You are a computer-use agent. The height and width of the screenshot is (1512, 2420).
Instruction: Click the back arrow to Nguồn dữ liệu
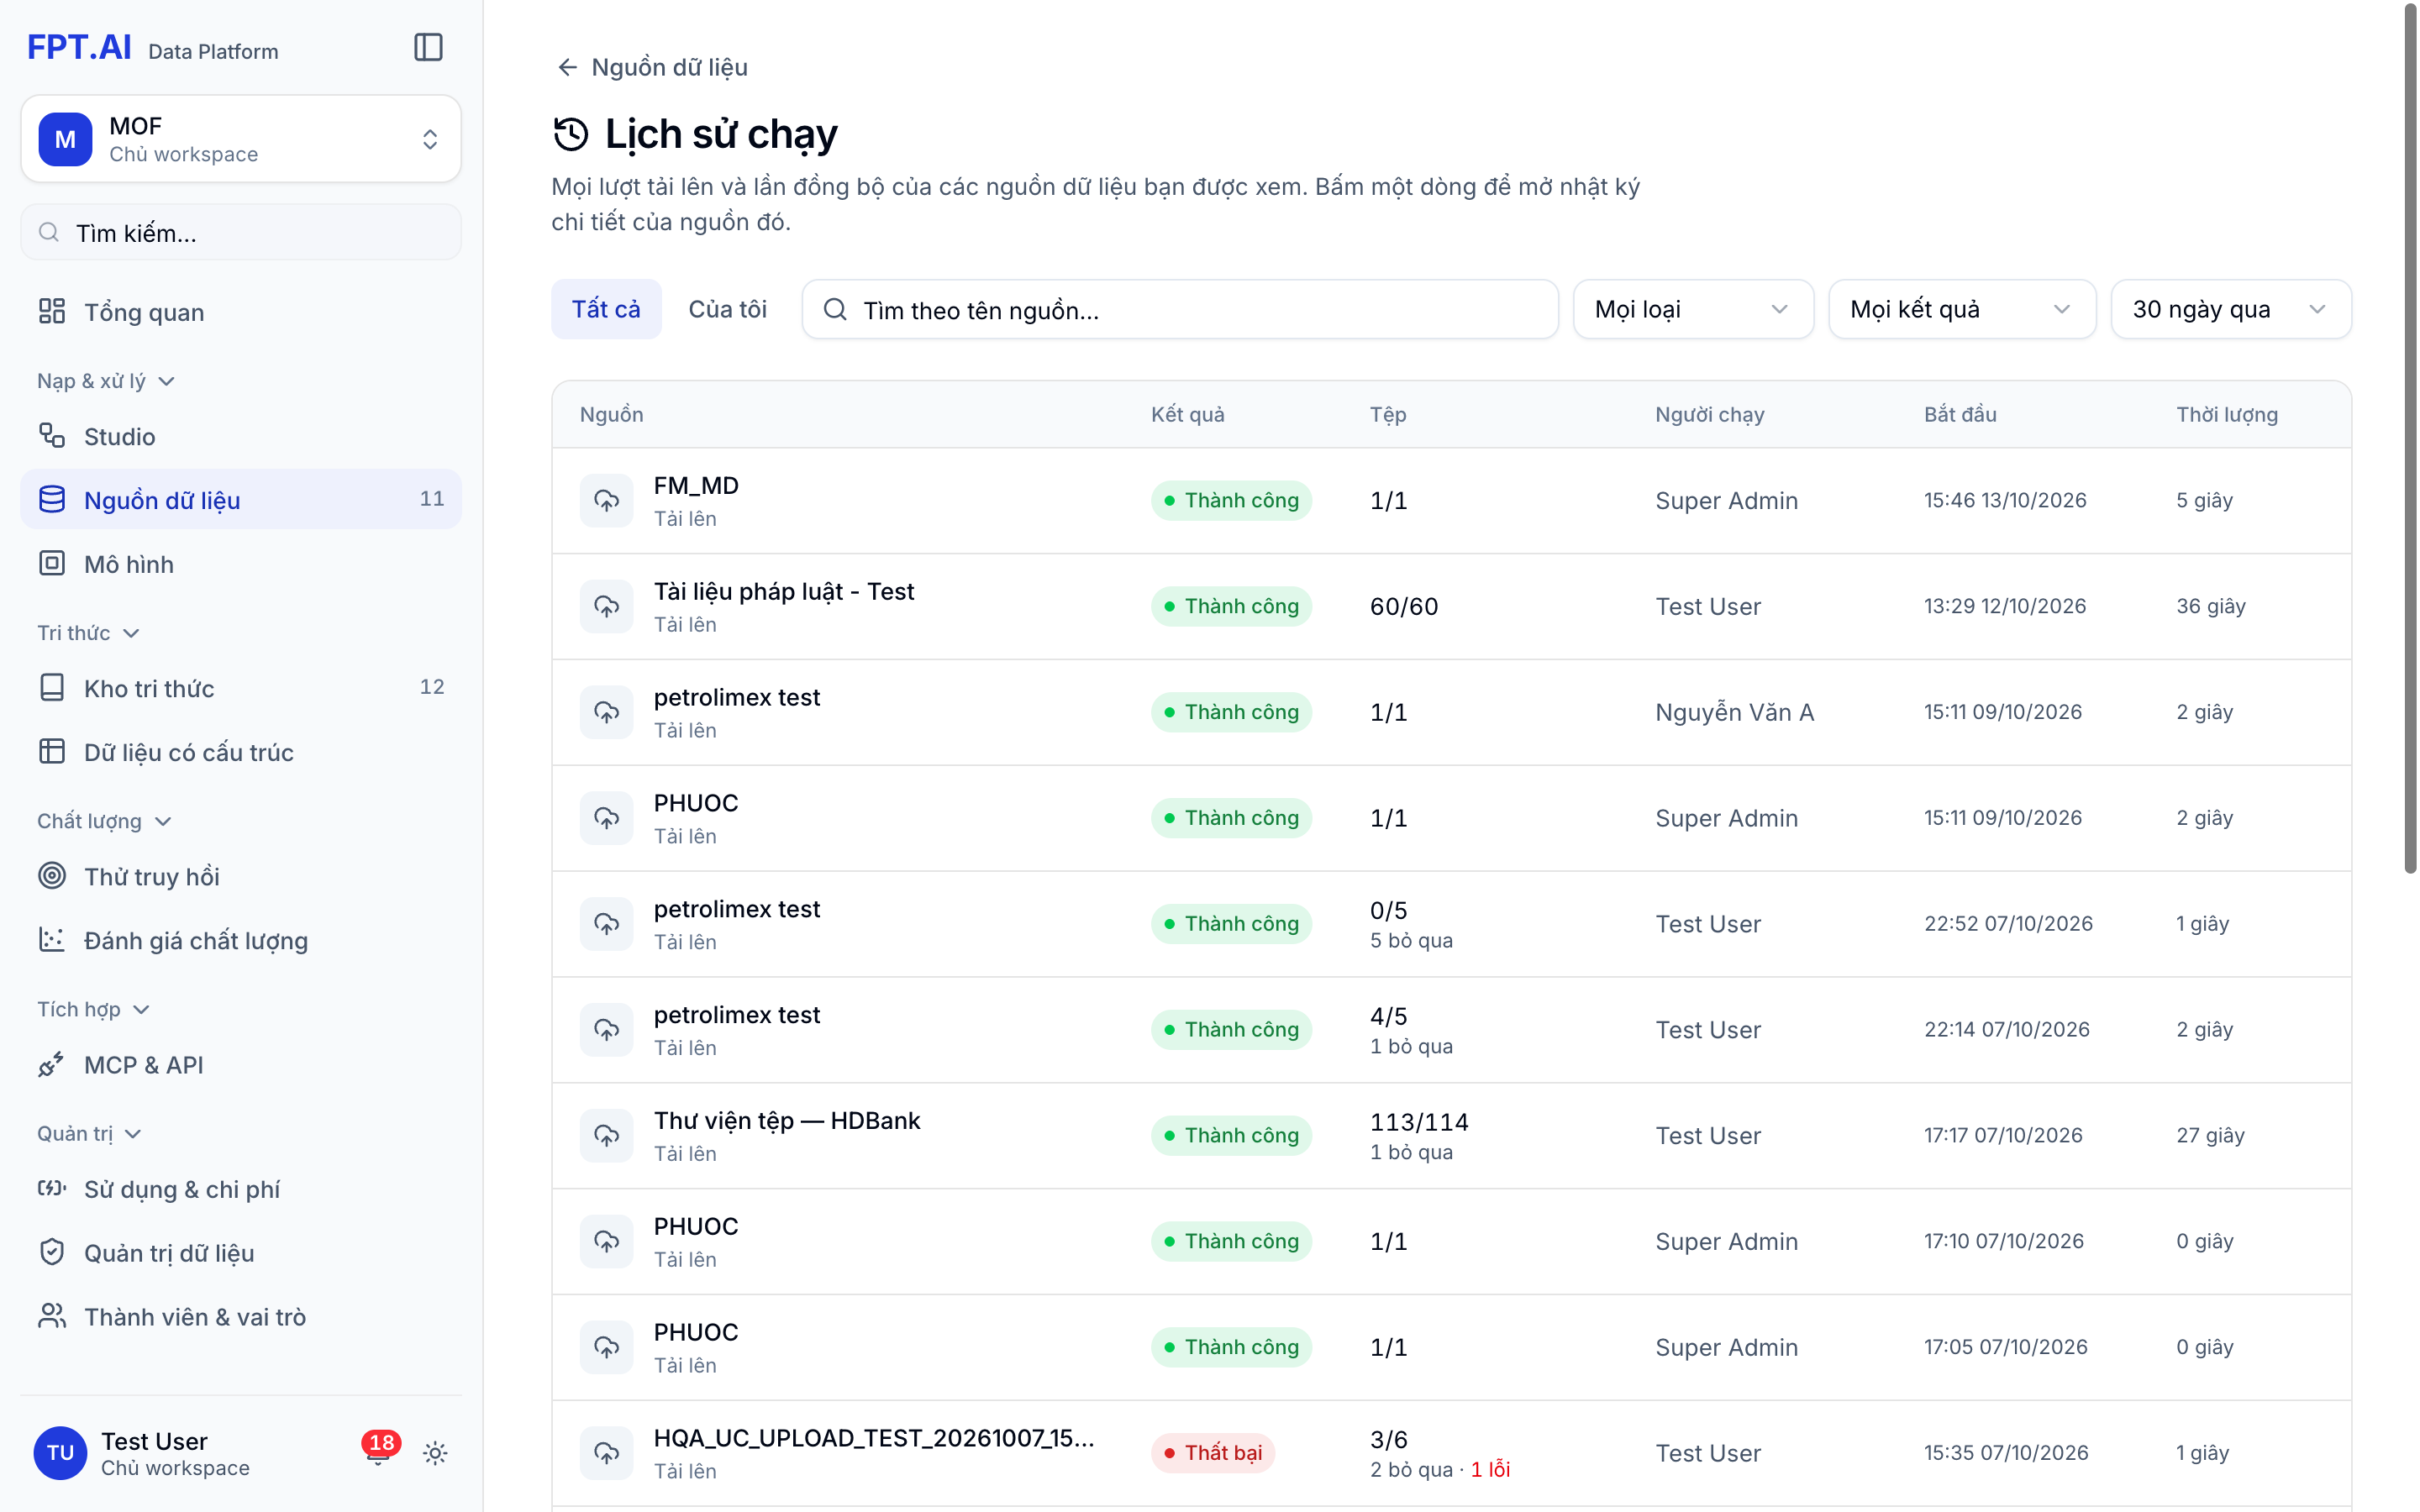(567, 67)
